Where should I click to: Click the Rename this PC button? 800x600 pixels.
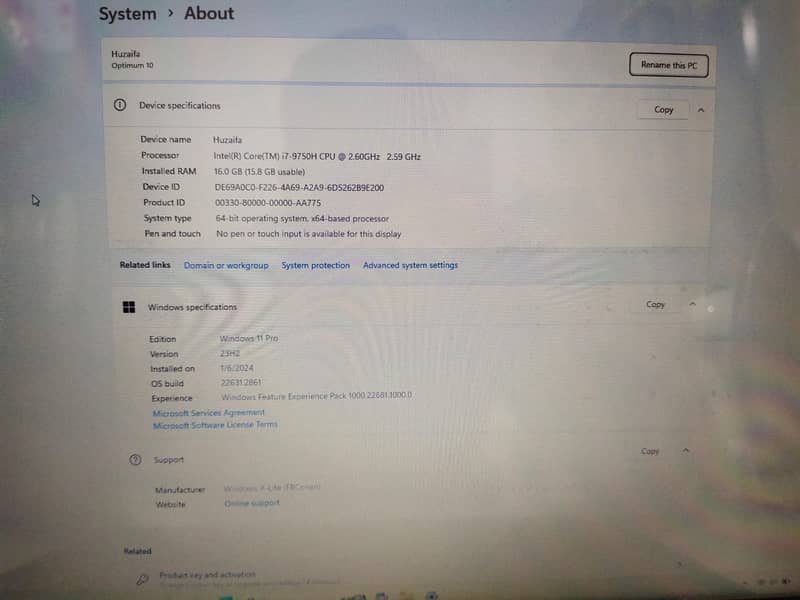pyautogui.click(x=669, y=65)
